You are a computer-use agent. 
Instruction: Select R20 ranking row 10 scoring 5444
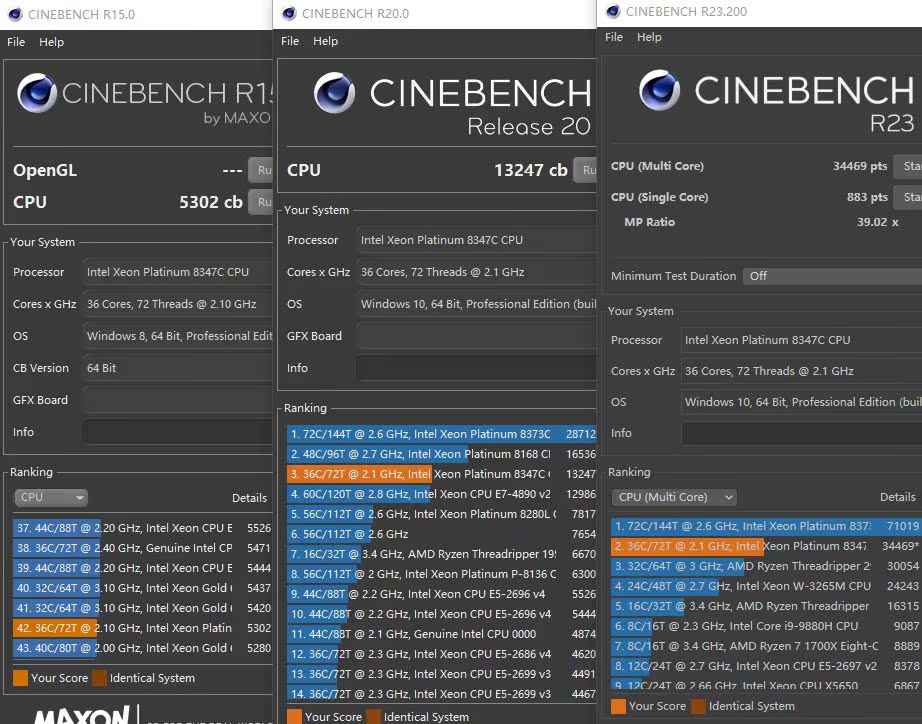coord(442,614)
